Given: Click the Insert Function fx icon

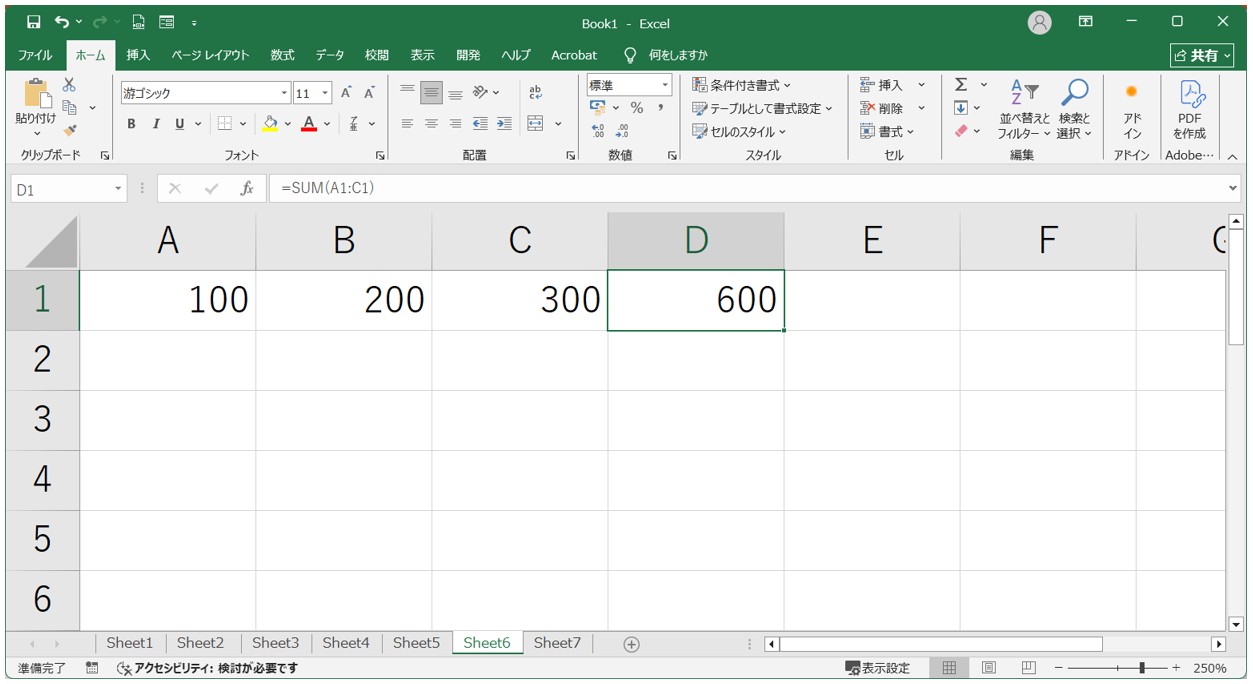Looking at the screenshot, I should click(x=246, y=188).
